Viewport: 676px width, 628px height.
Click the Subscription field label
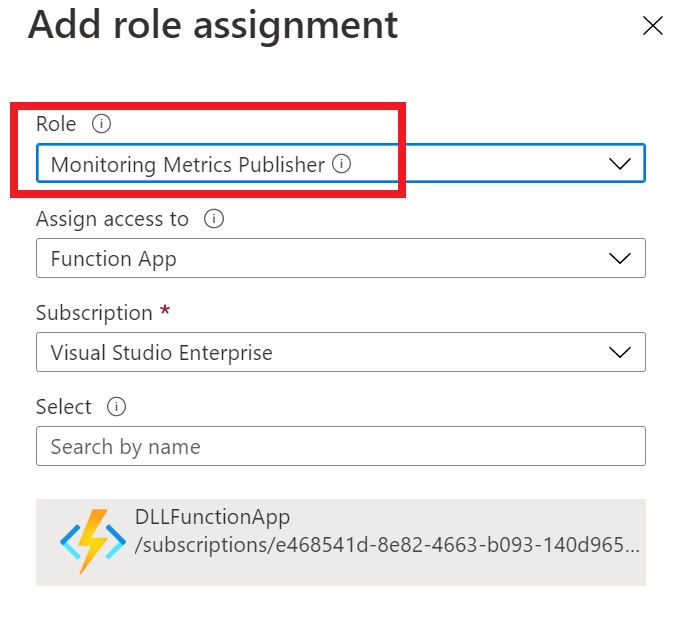point(94,313)
